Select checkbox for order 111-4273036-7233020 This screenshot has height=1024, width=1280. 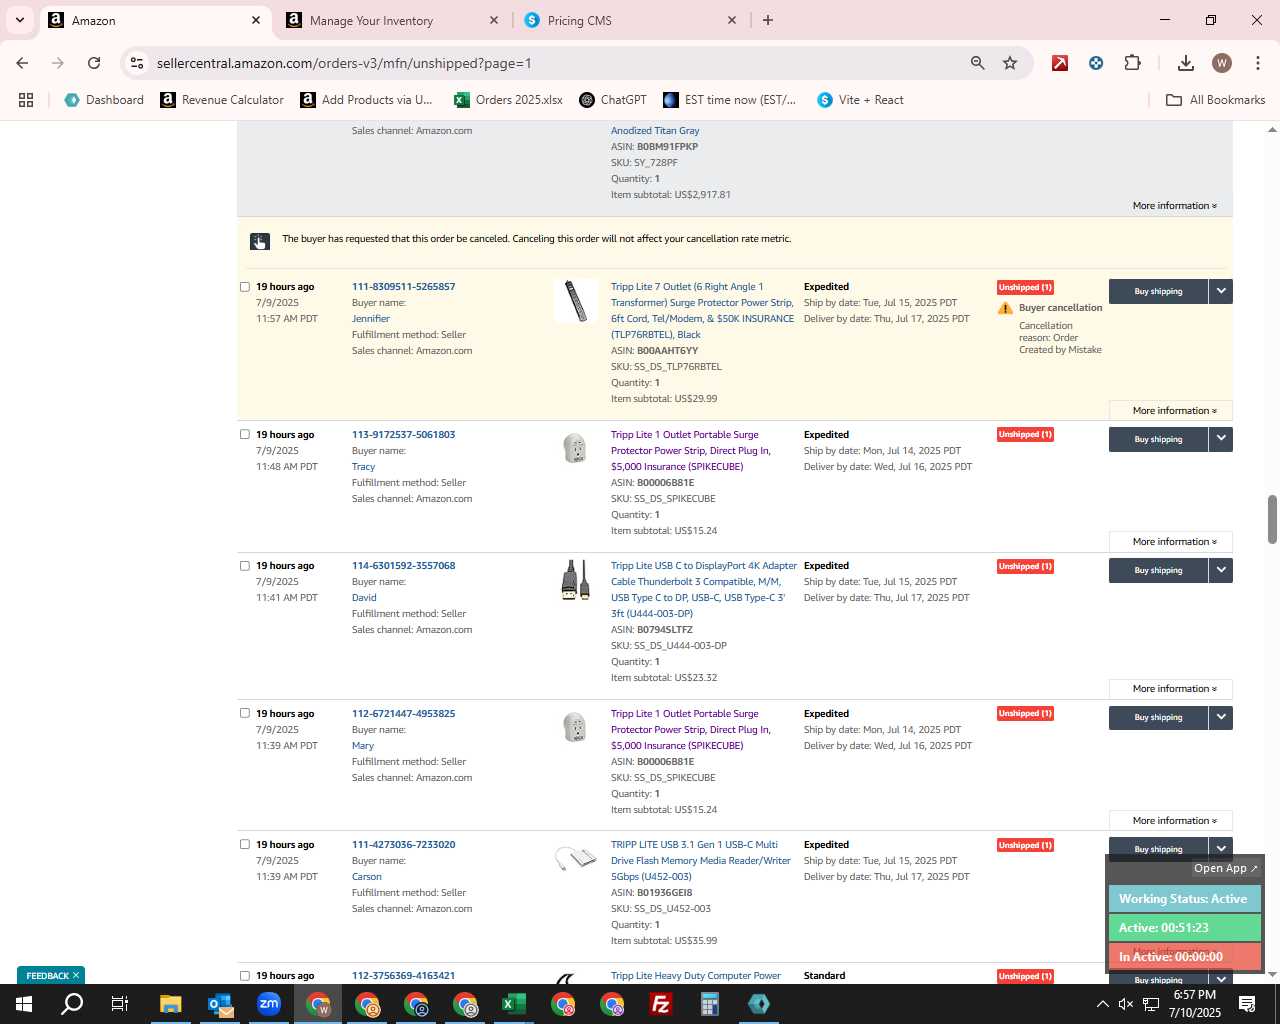point(244,845)
